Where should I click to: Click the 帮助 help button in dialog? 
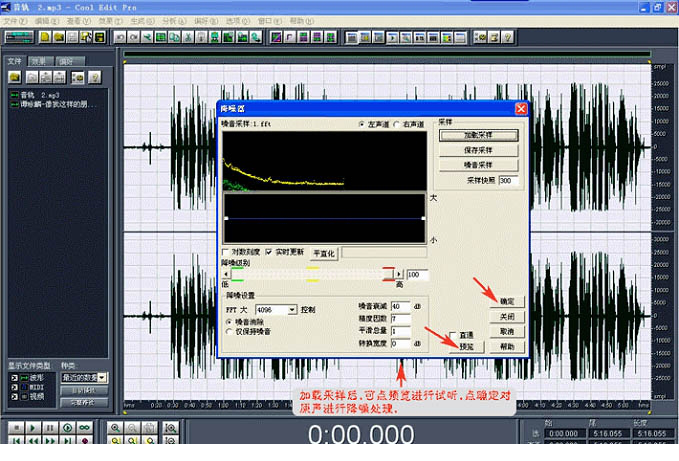(507, 347)
